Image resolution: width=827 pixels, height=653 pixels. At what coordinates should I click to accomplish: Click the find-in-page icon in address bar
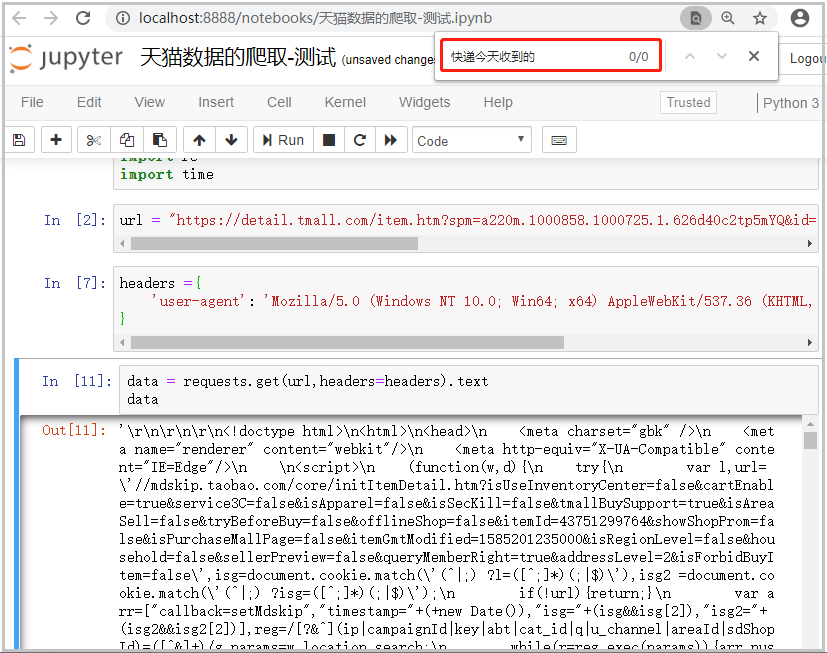696,18
